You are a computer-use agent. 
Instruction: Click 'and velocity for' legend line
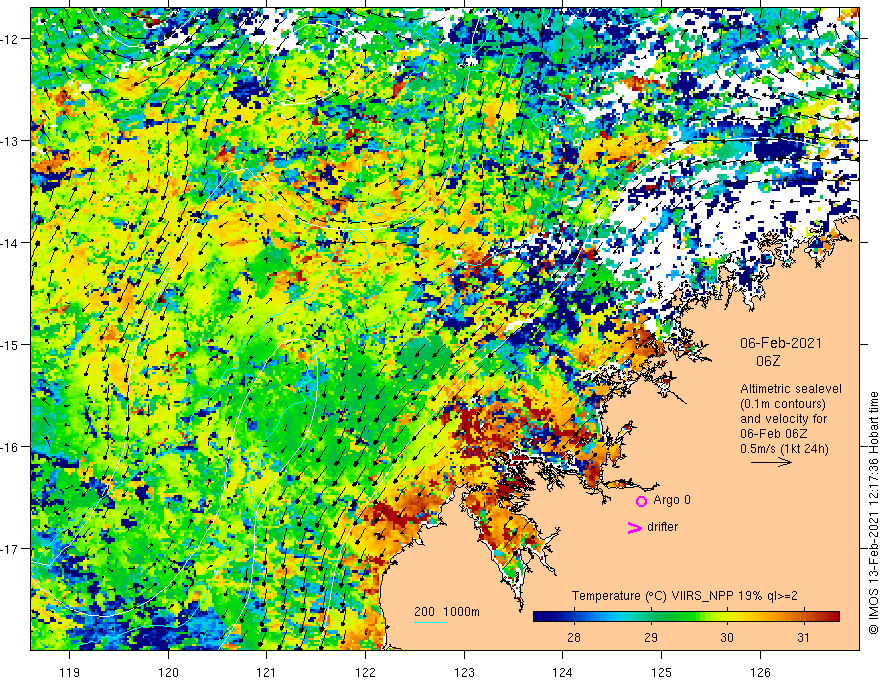(x=783, y=419)
